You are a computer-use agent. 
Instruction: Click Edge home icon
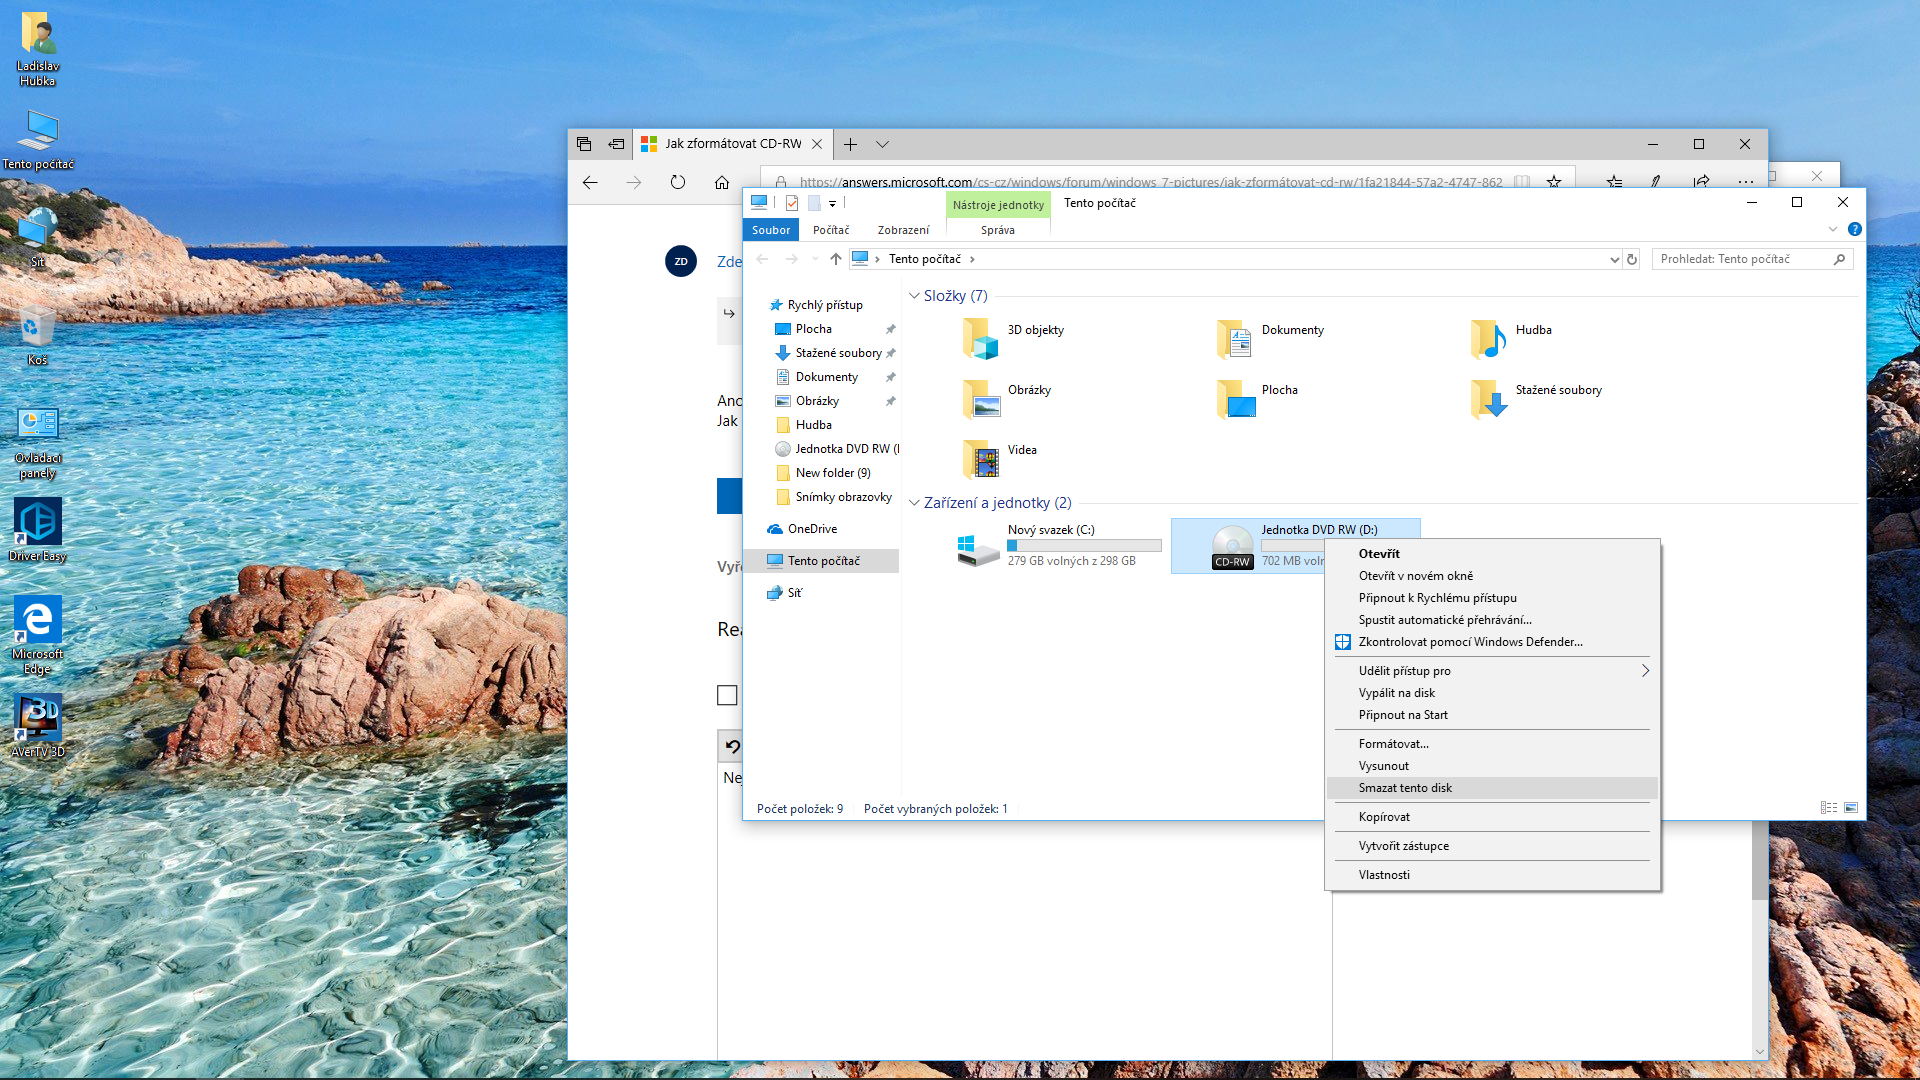[722, 182]
